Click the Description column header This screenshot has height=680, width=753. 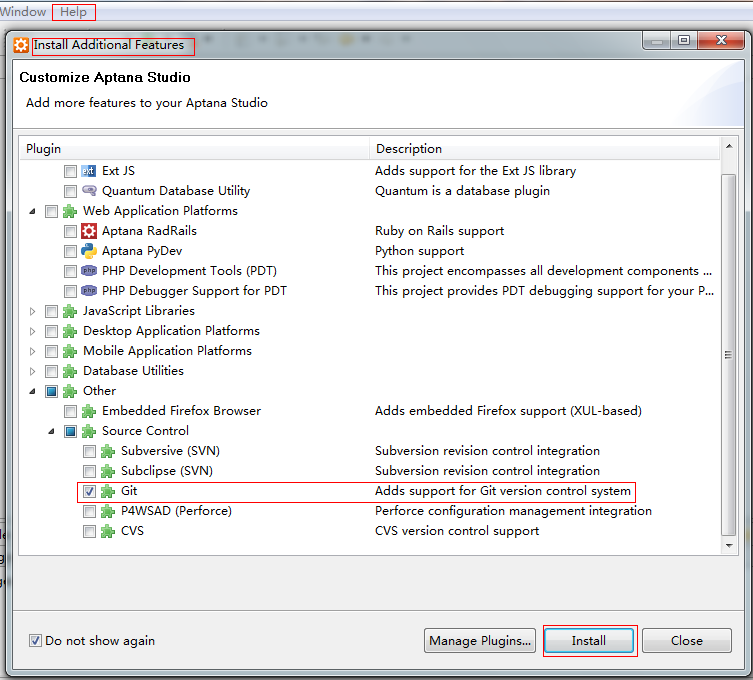pos(545,149)
